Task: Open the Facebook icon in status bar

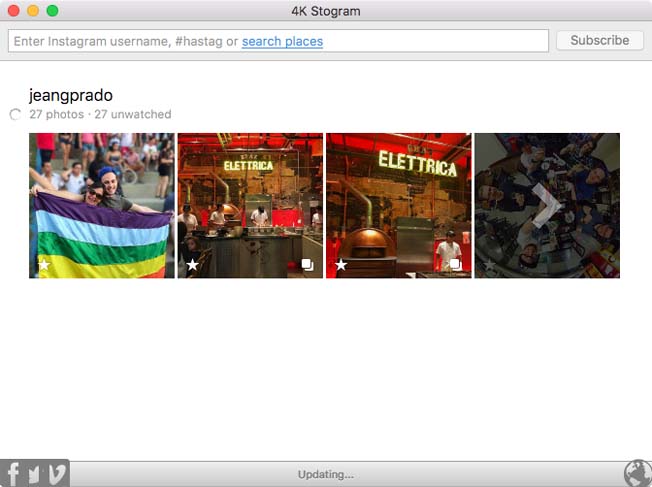Action: point(13,473)
